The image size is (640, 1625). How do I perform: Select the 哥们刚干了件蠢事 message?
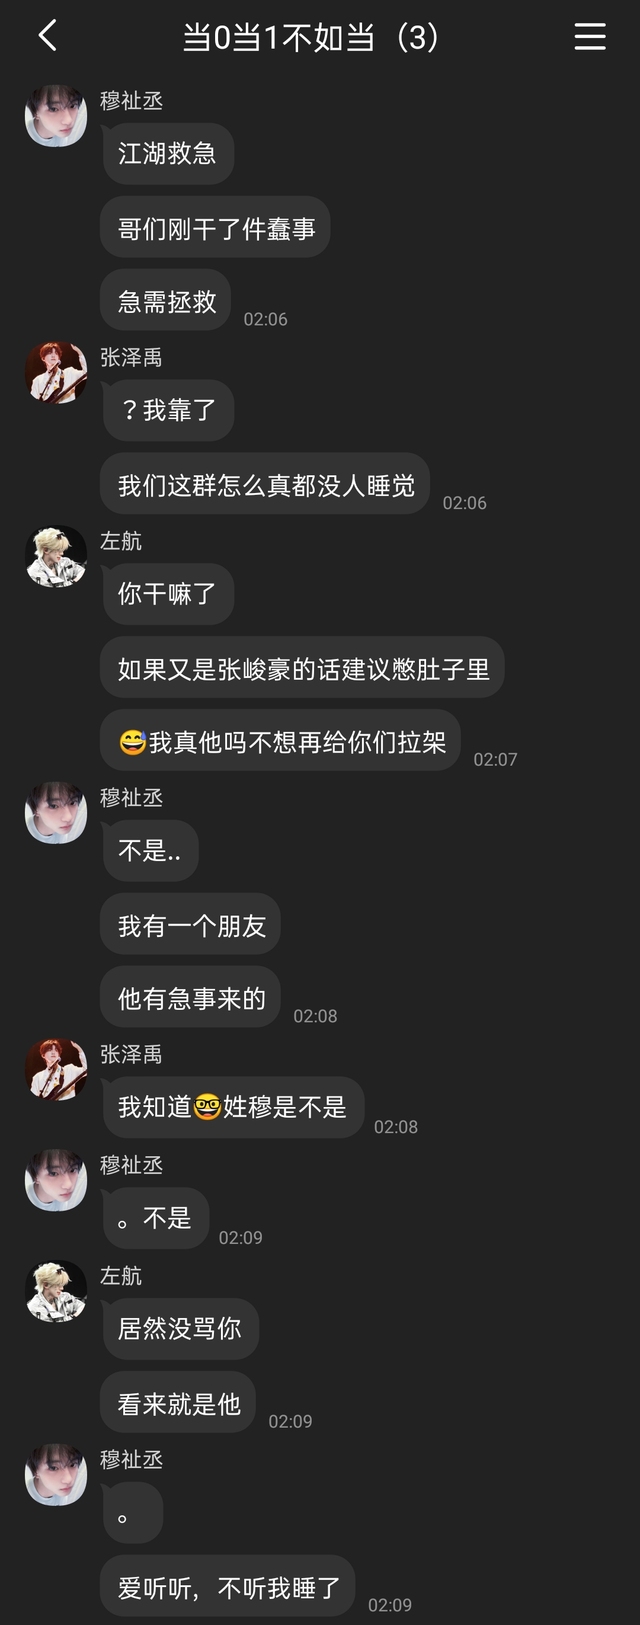215,227
